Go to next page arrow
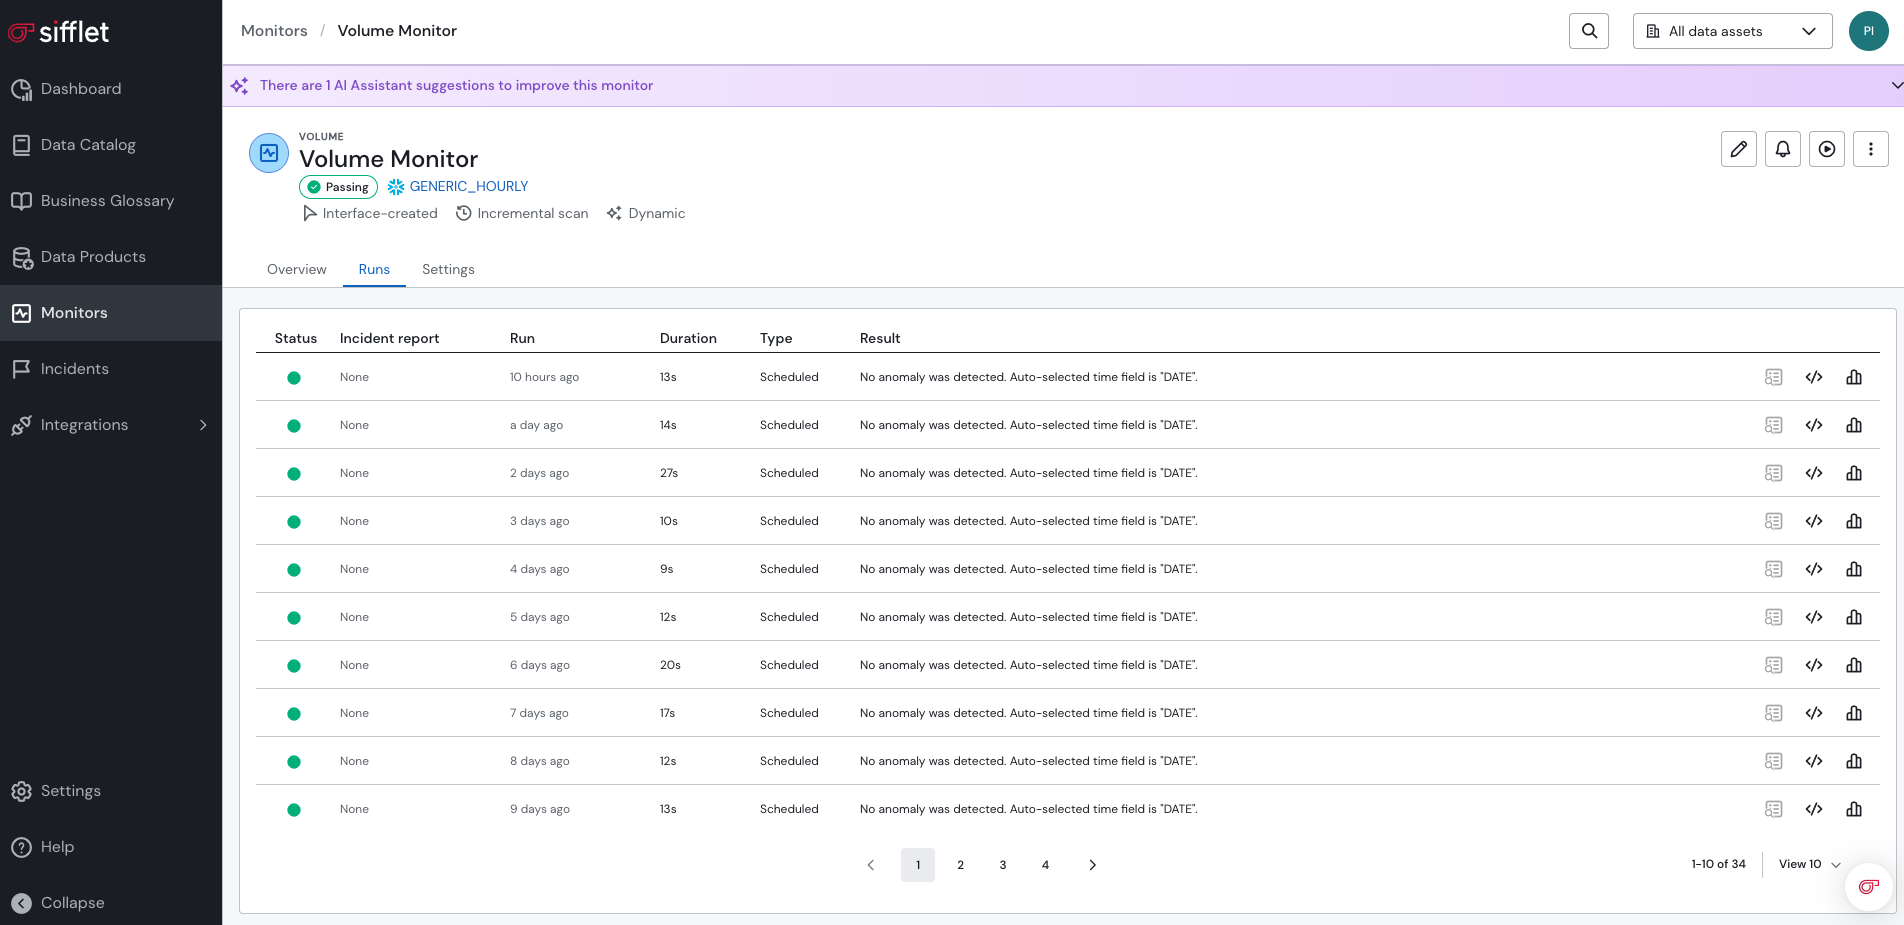The width and height of the screenshot is (1904, 925). (1092, 865)
